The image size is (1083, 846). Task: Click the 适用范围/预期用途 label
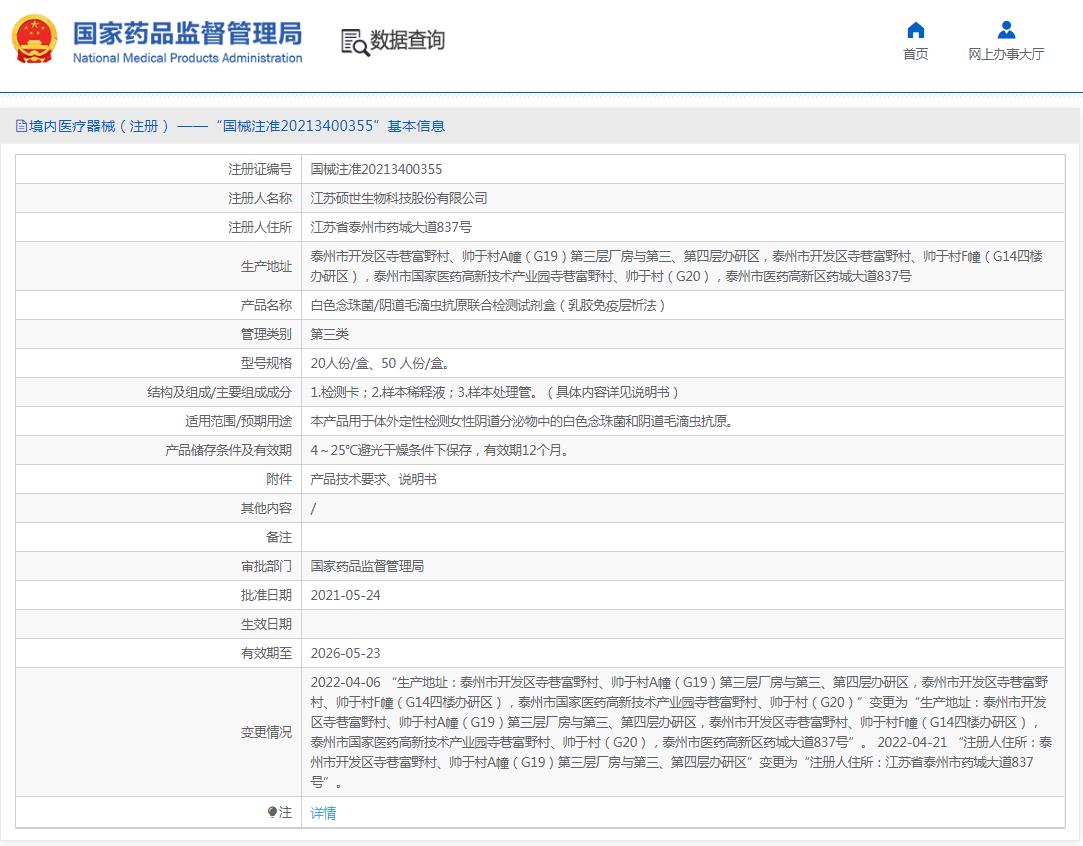238,421
